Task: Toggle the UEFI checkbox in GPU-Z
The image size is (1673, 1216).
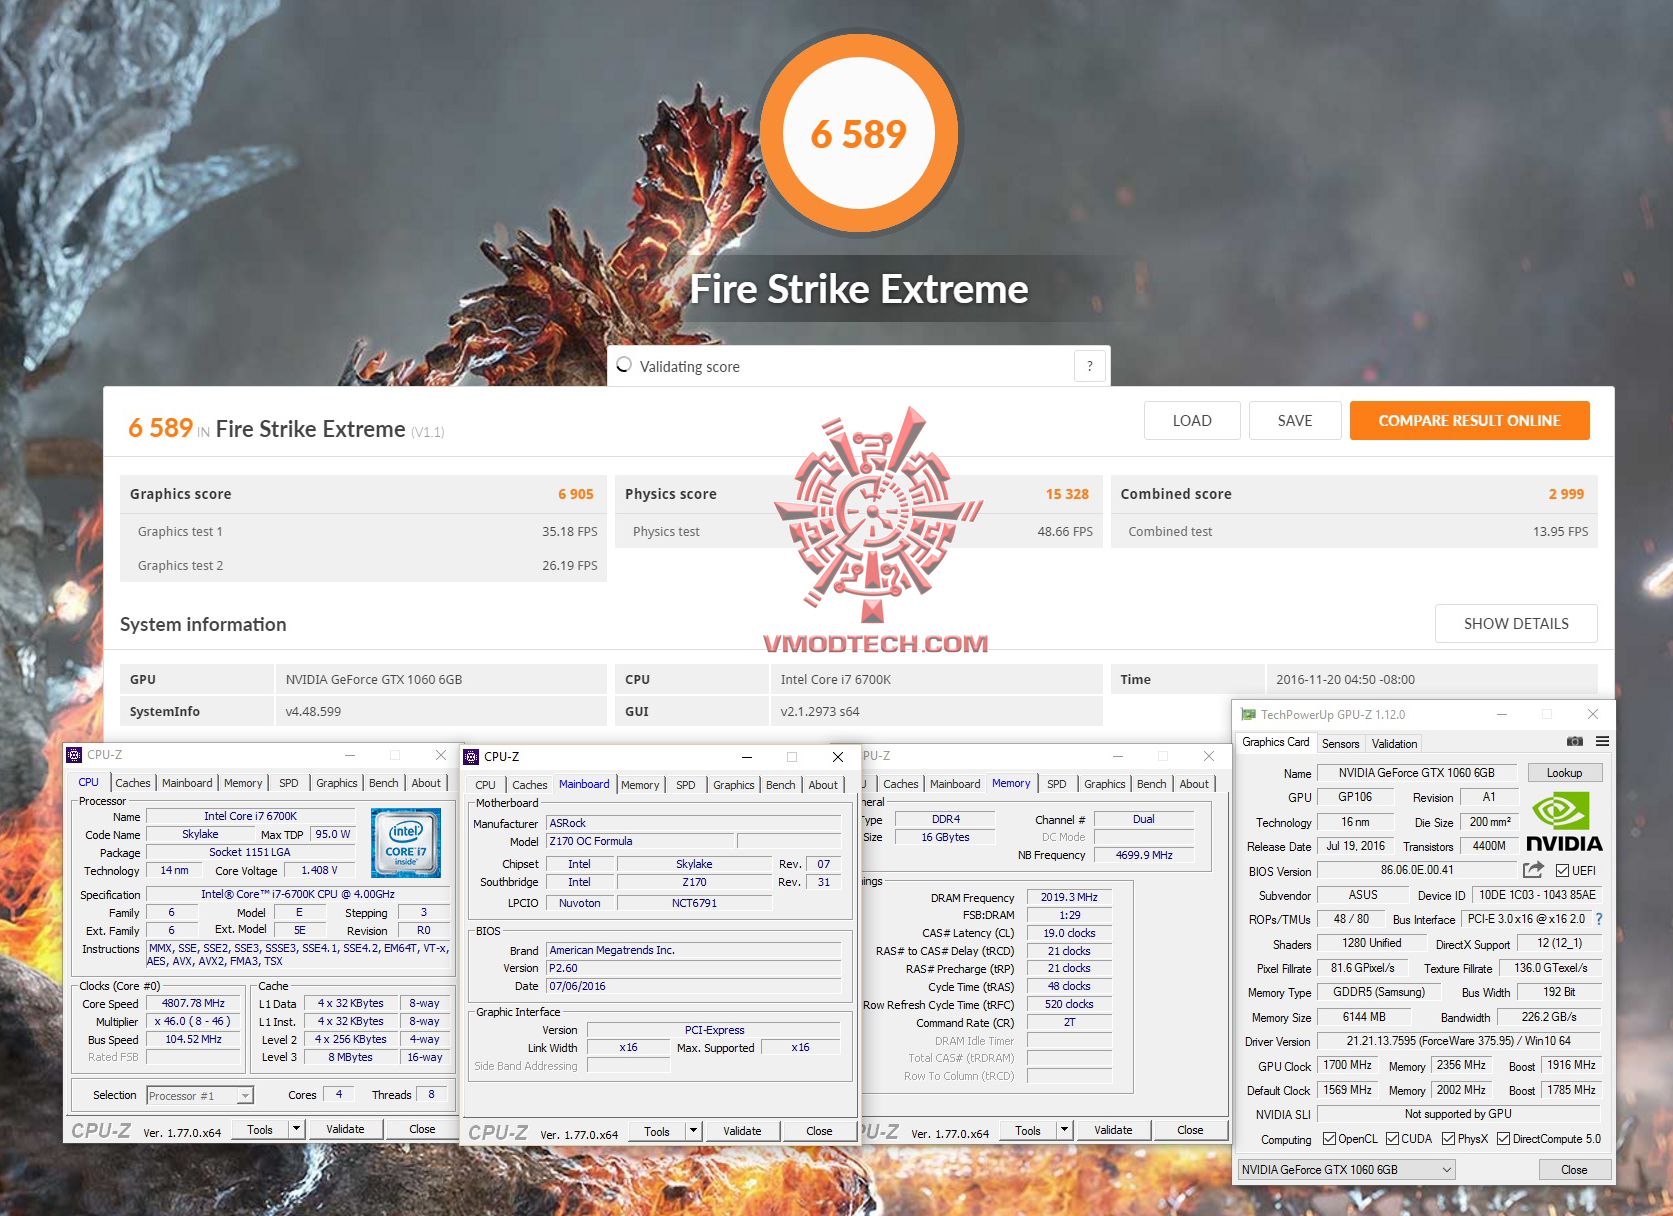Action: 1562,870
